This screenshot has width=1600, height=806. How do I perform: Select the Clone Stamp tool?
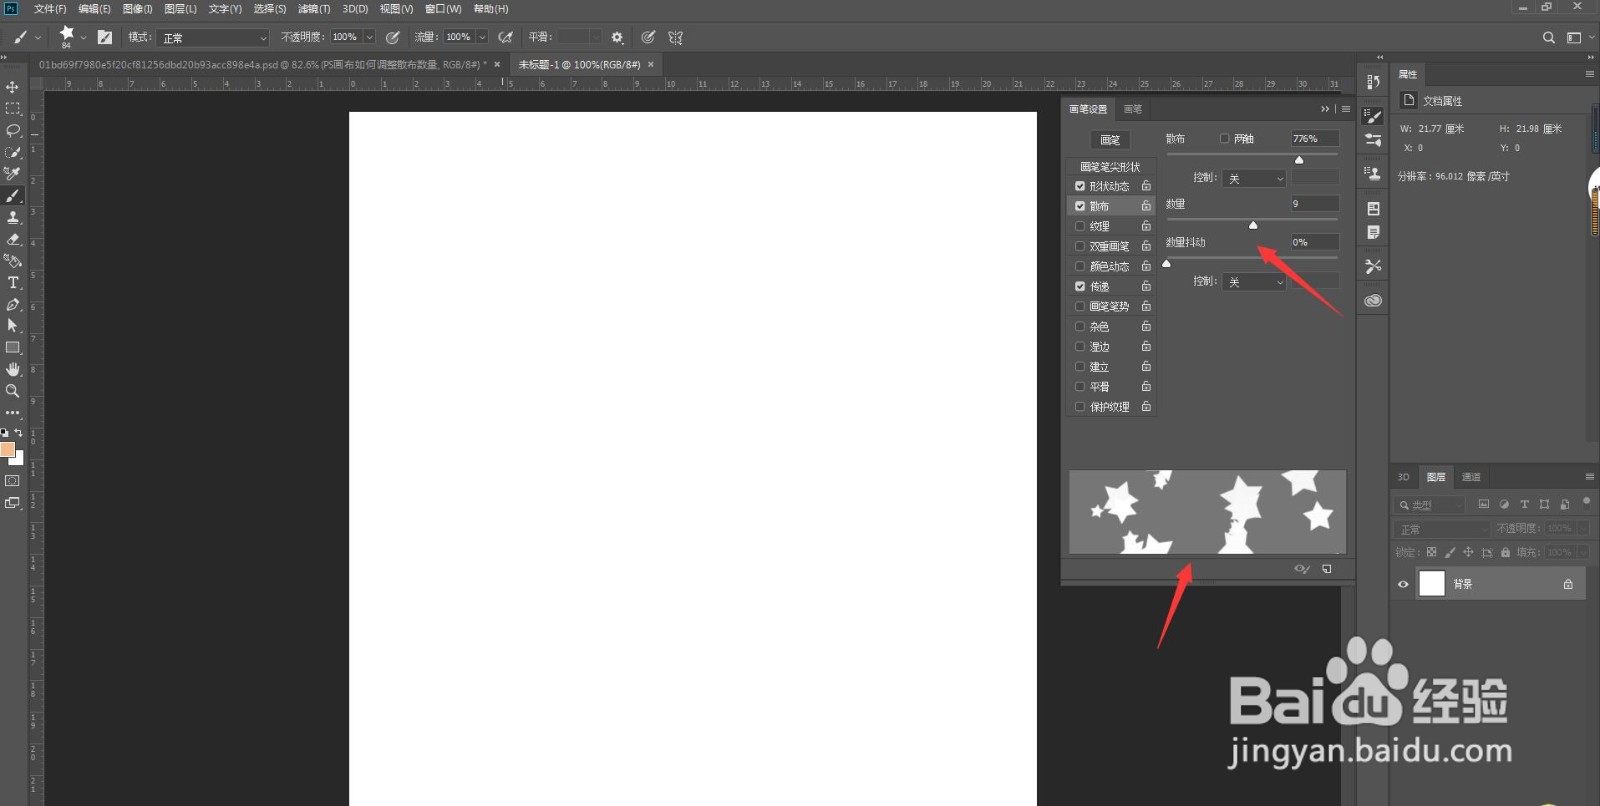[x=13, y=217]
